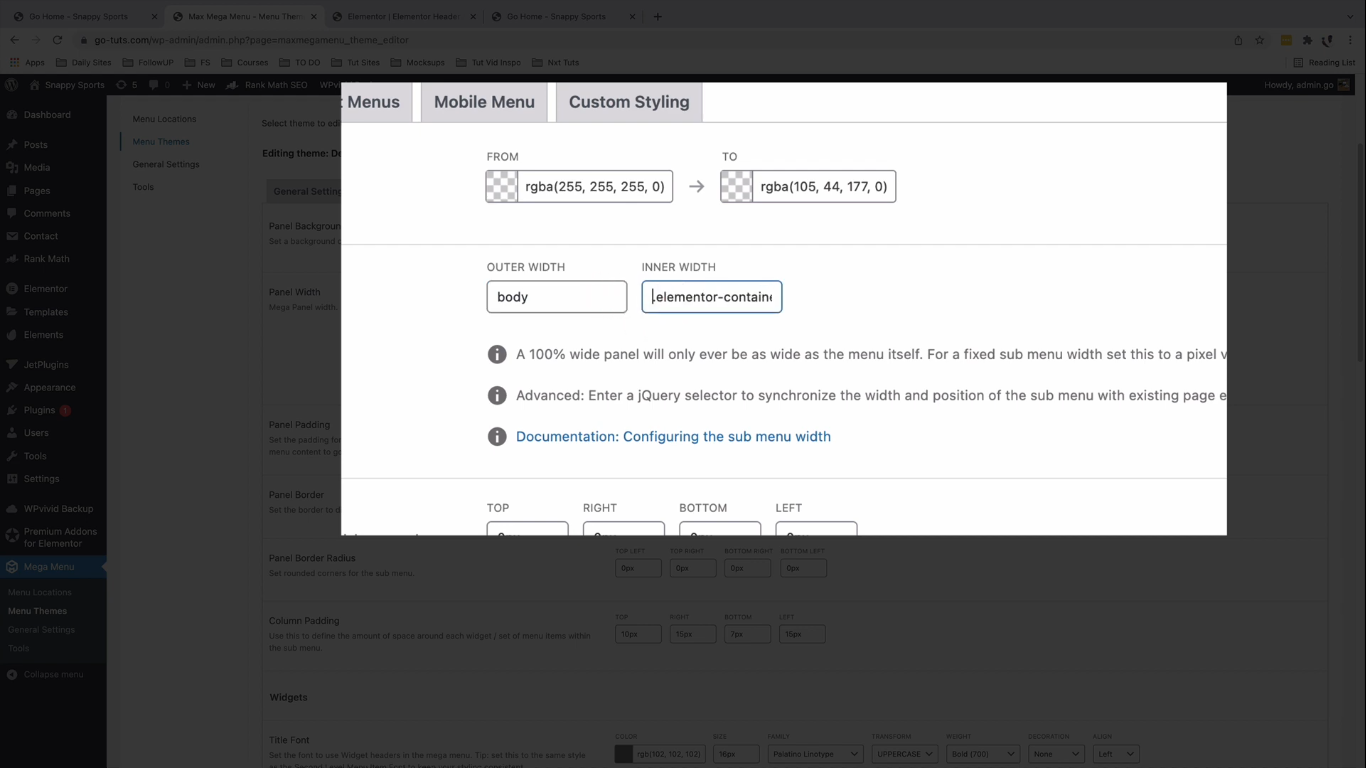
Task: Open the 'Documentation: Configuring the sub menu width' link
Action: point(673,436)
